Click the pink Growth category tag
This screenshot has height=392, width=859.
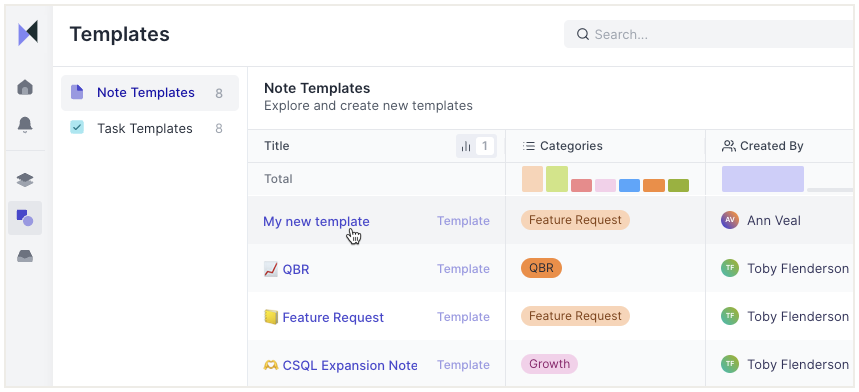tap(549, 364)
